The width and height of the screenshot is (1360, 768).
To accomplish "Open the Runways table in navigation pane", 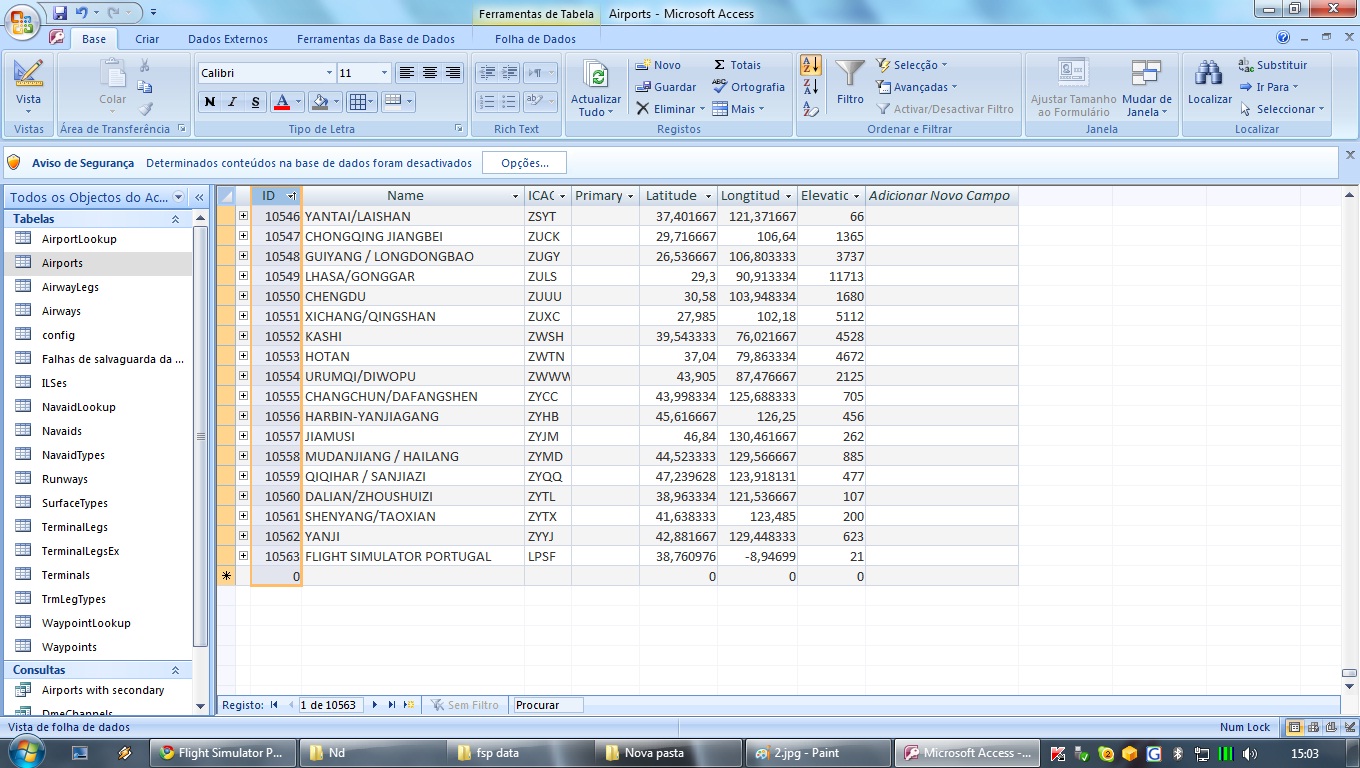I will [x=64, y=479].
